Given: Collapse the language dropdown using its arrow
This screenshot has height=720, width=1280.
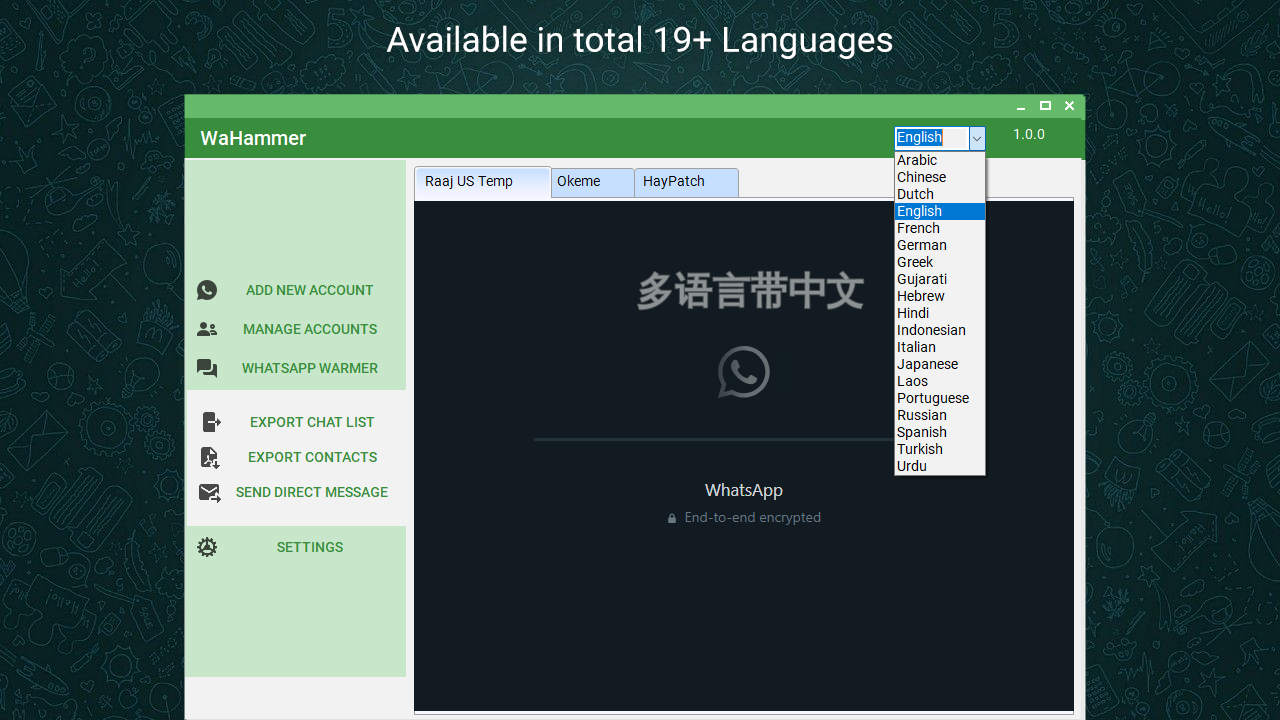Looking at the screenshot, I should tap(977, 138).
